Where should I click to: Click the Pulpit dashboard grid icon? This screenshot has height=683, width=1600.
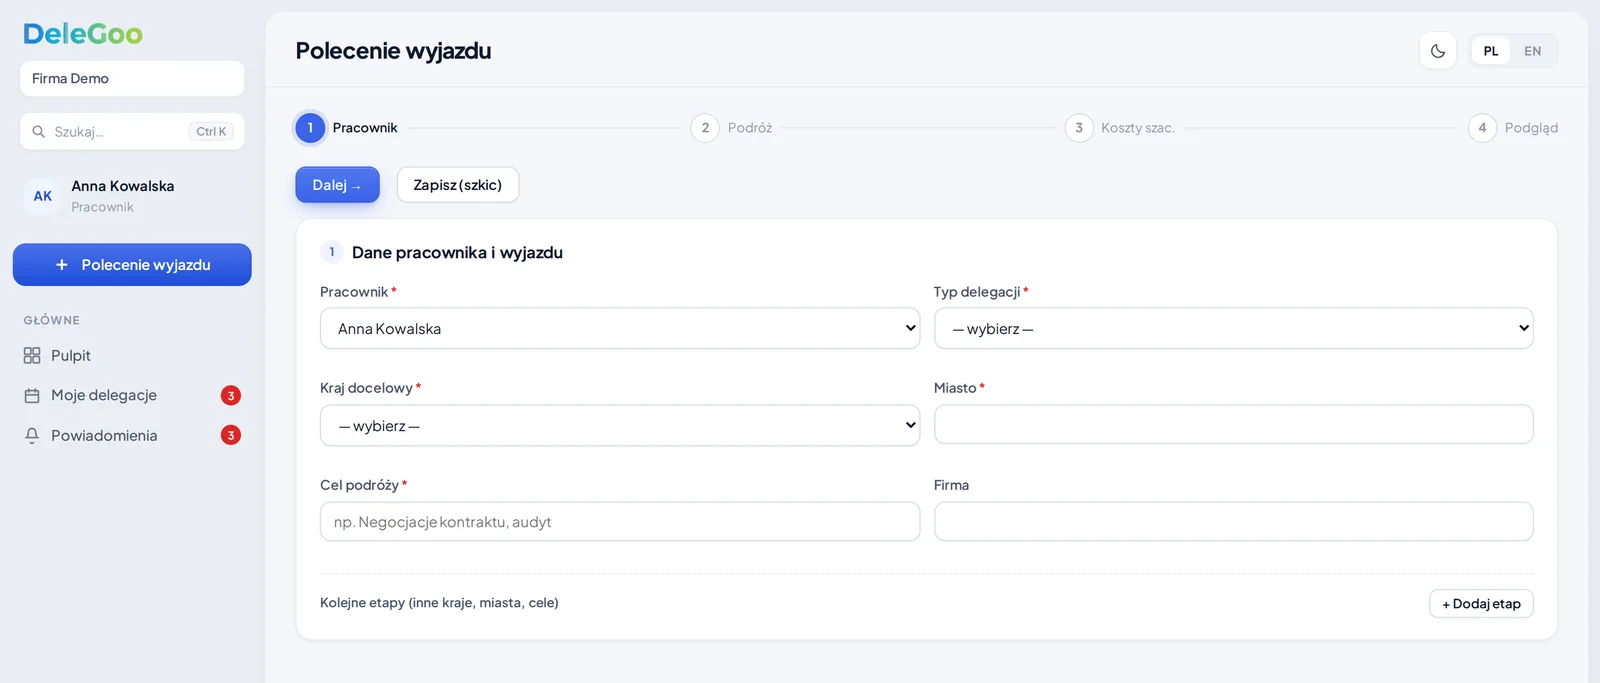pyautogui.click(x=32, y=356)
